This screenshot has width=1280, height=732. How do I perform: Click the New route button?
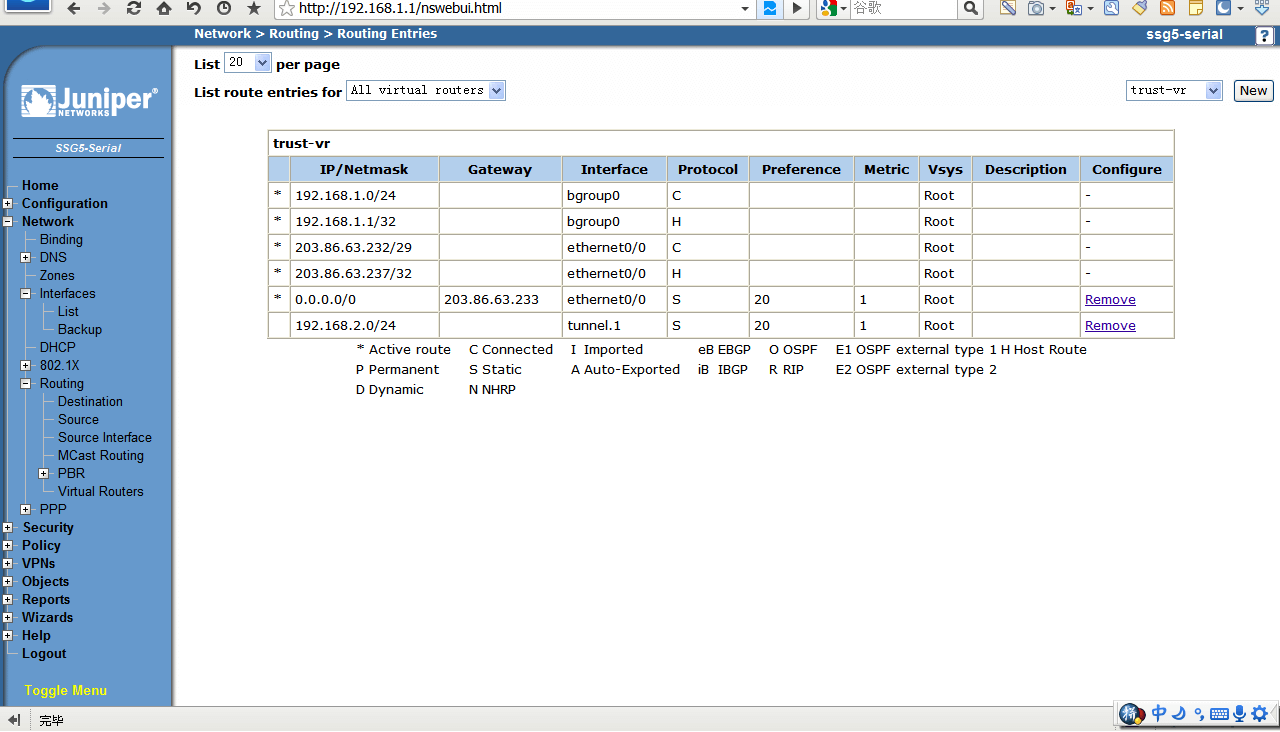(1253, 91)
